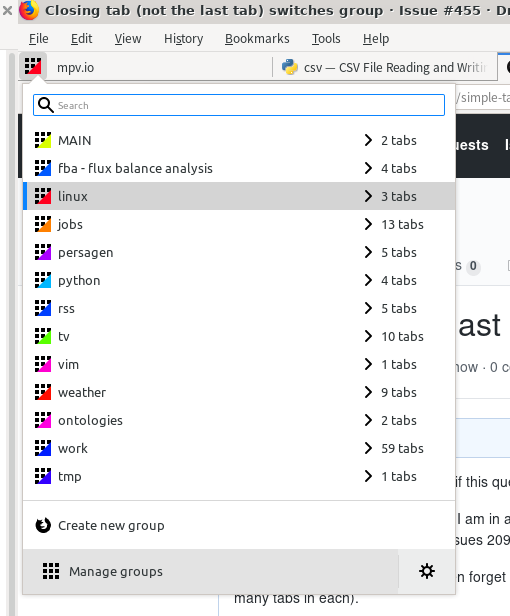The width and height of the screenshot is (510, 616).
Task: Click the Create new group icon
Action: tap(43, 525)
